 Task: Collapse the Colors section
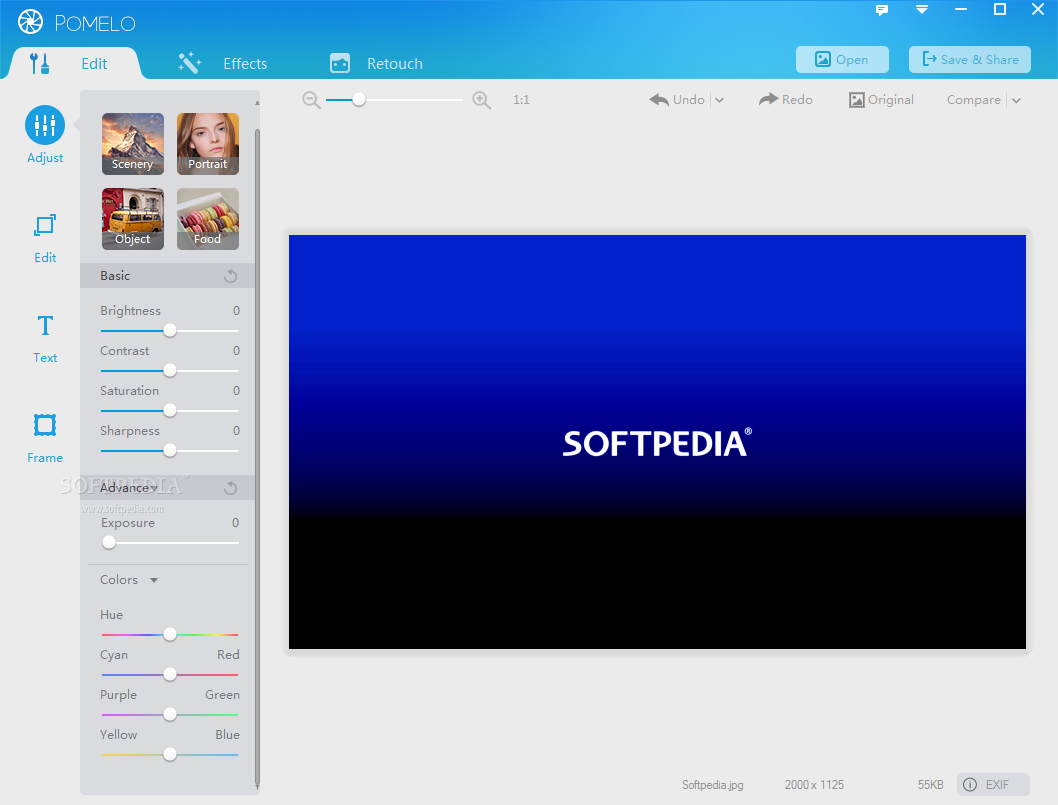(x=154, y=580)
